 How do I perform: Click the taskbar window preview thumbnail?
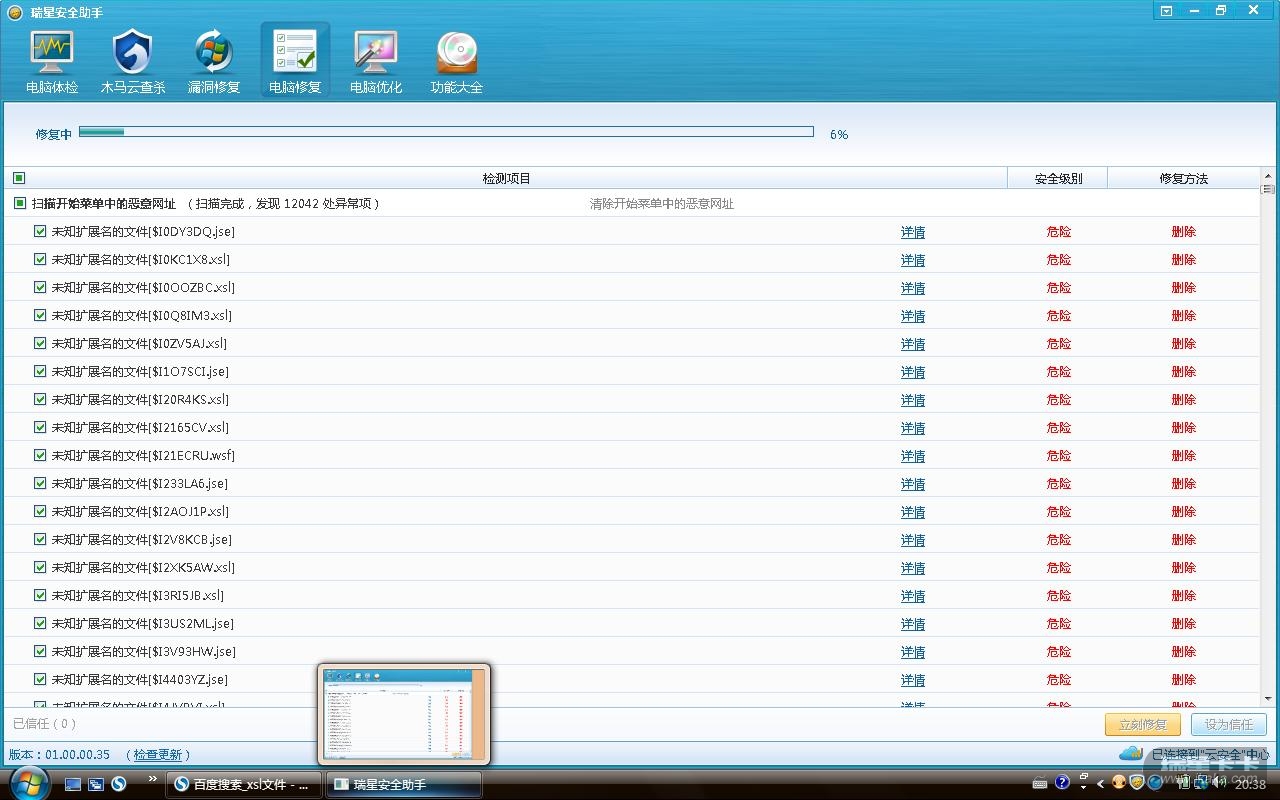404,714
